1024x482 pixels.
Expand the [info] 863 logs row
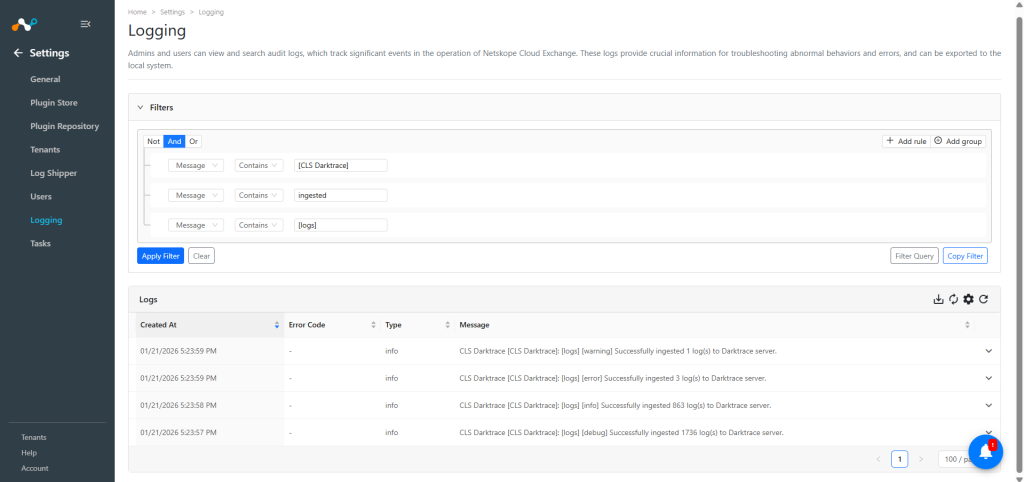point(988,405)
